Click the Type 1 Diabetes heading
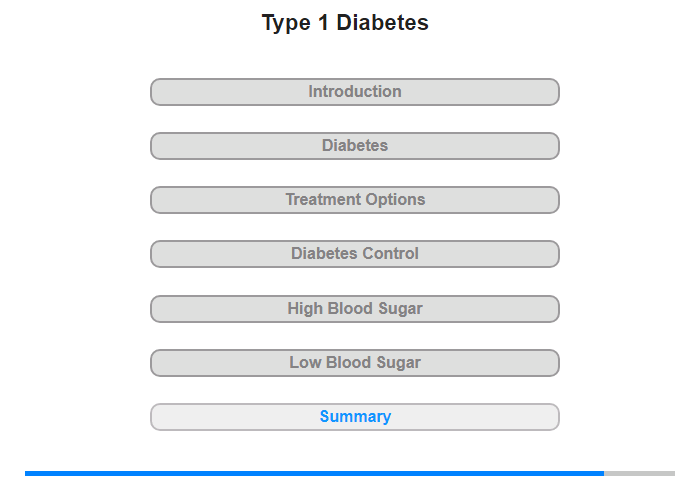 click(x=345, y=23)
